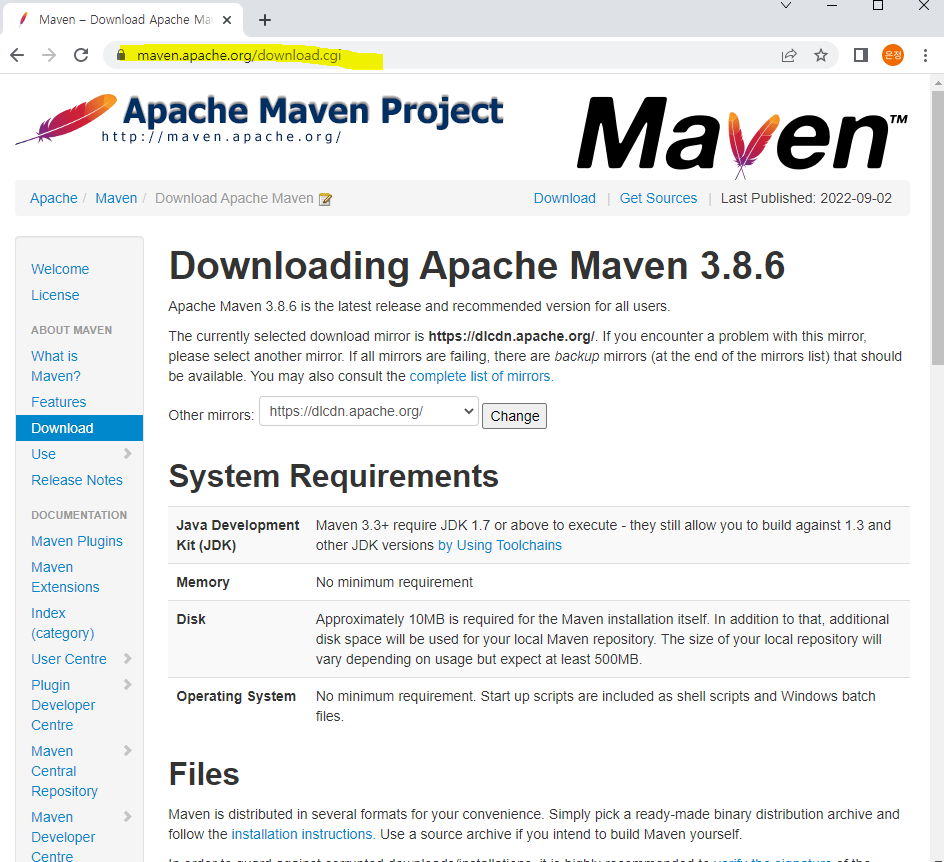The width and height of the screenshot is (944, 862).
Task: Open the complete list of mirrors link
Action: click(482, 376)
